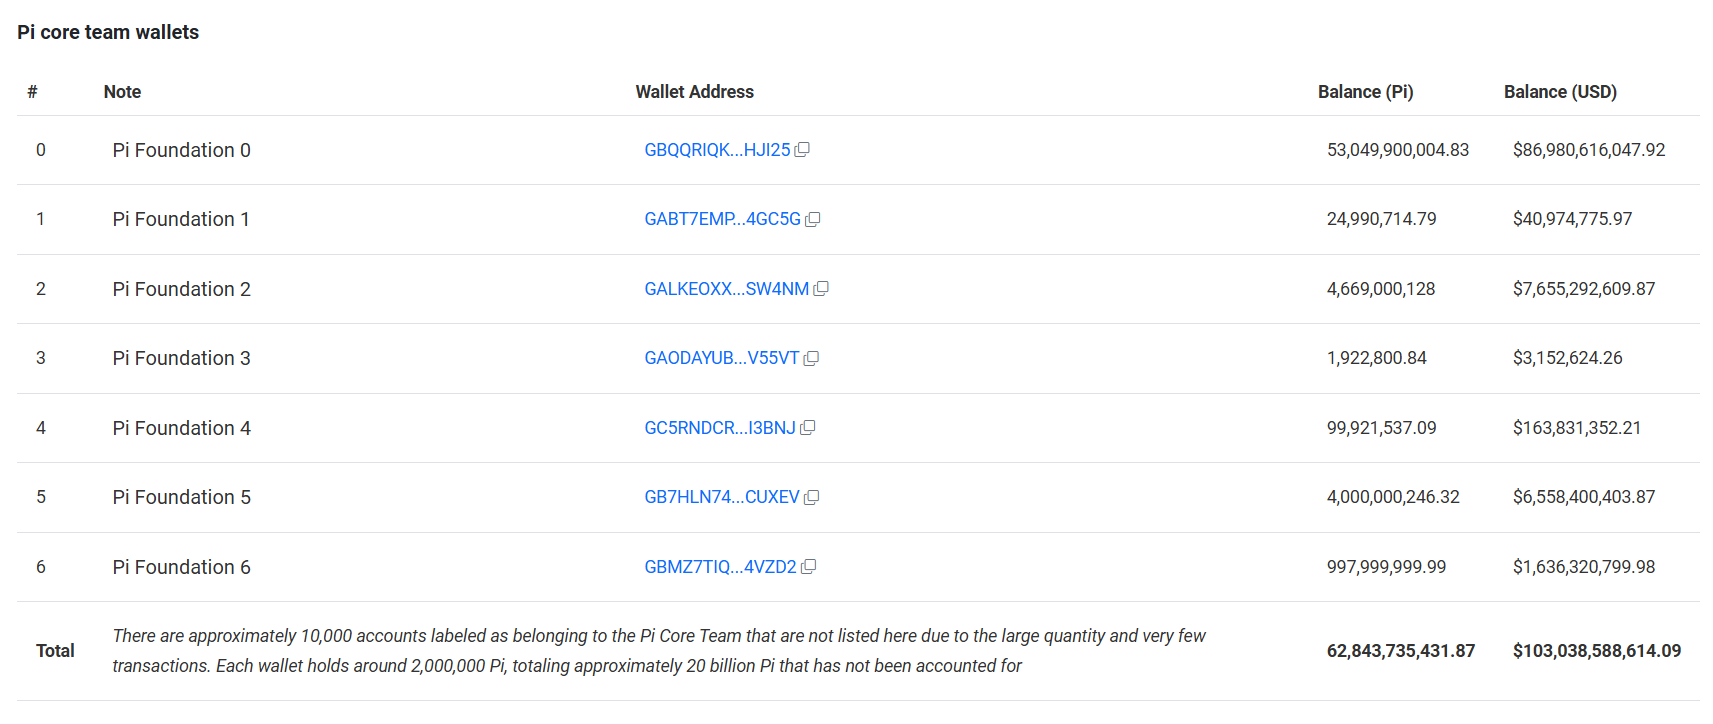Screen dimensions: 1713x724
Task: Open the GABT7EMP...4GC5G wallet link
Action: (x=722, y=219)
